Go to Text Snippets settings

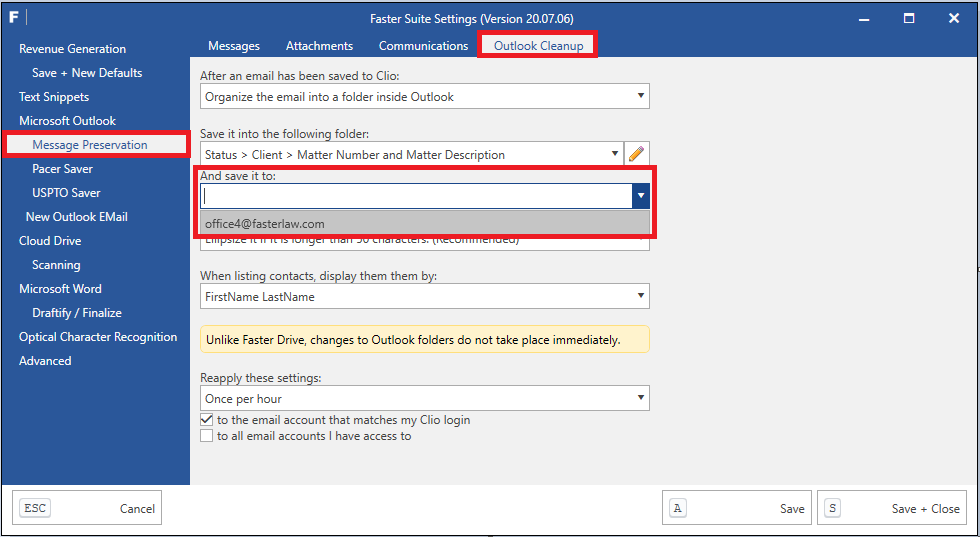pos(54,97)
